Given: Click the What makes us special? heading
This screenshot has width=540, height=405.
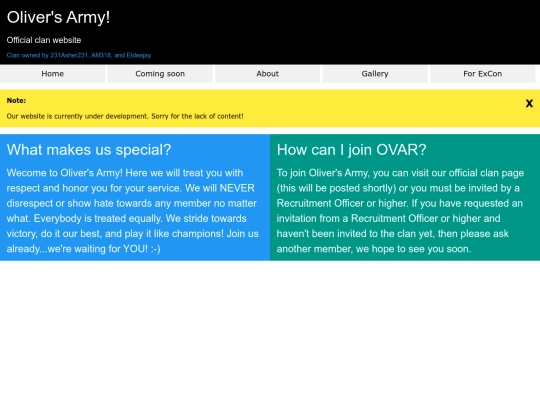Looking at the screenshot, I should [89, 150].
